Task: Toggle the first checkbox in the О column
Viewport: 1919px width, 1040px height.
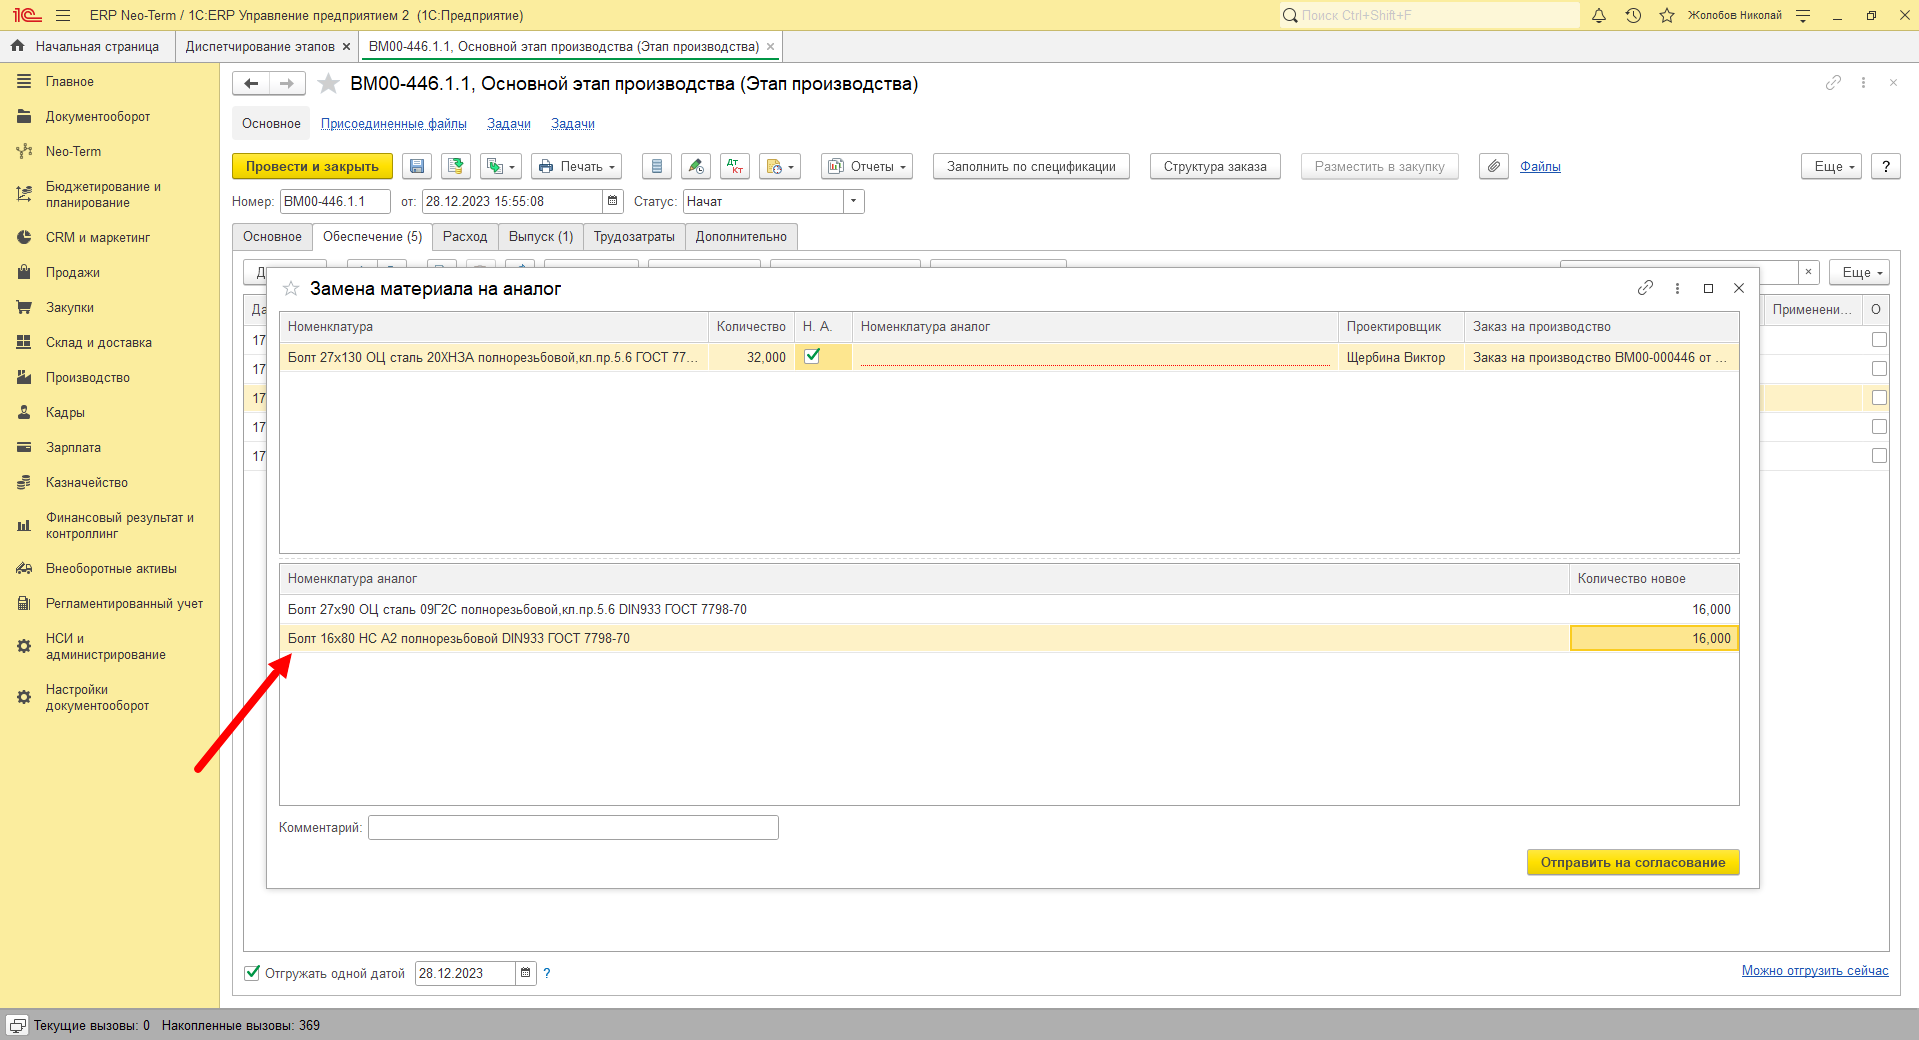Action: coord(1879,340)
